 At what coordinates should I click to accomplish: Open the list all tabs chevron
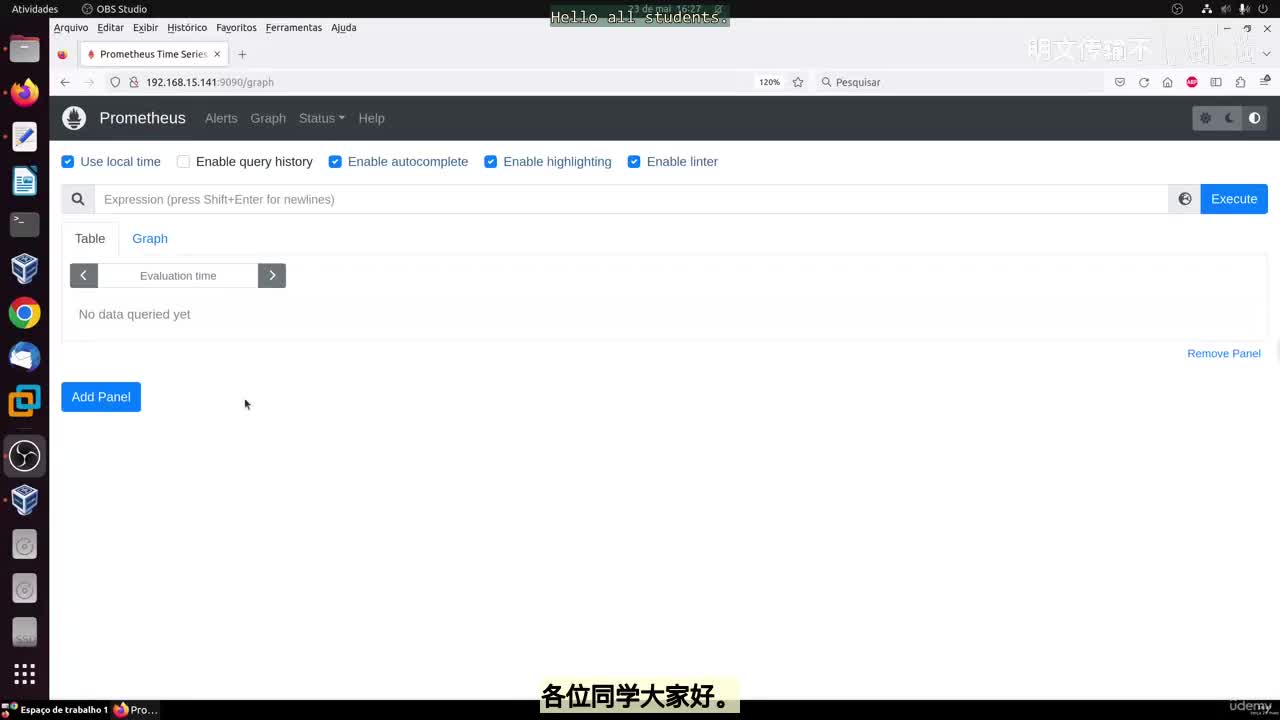click(x=1266, y=54)
